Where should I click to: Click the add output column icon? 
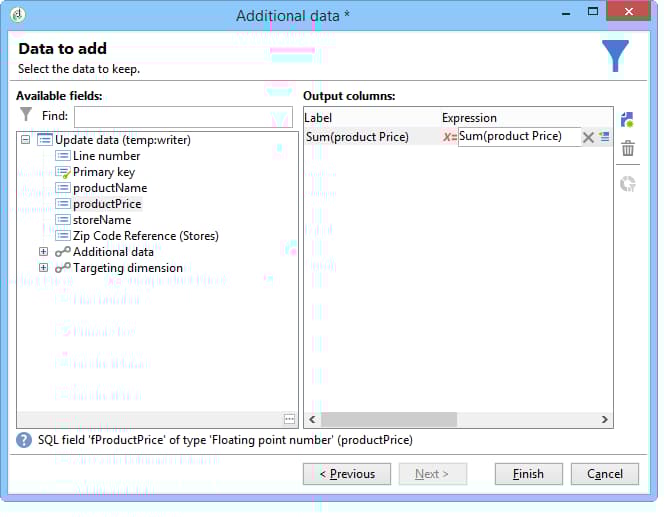627,120
